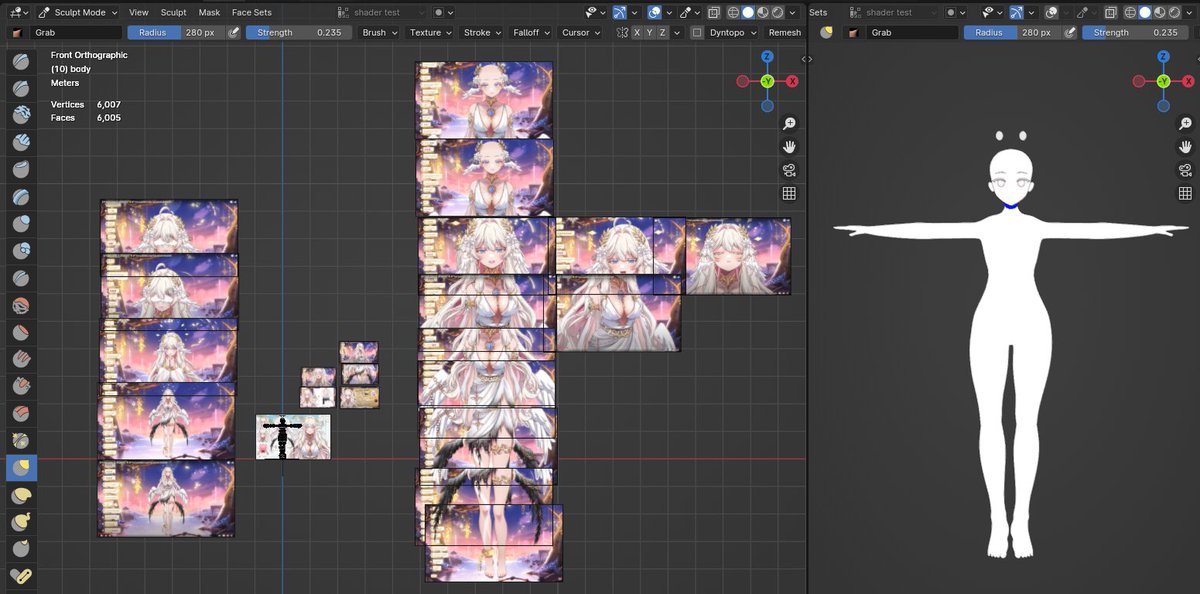Select the Clay brush tool
This screenshot has width=1200, height=594.
point(21,116)
